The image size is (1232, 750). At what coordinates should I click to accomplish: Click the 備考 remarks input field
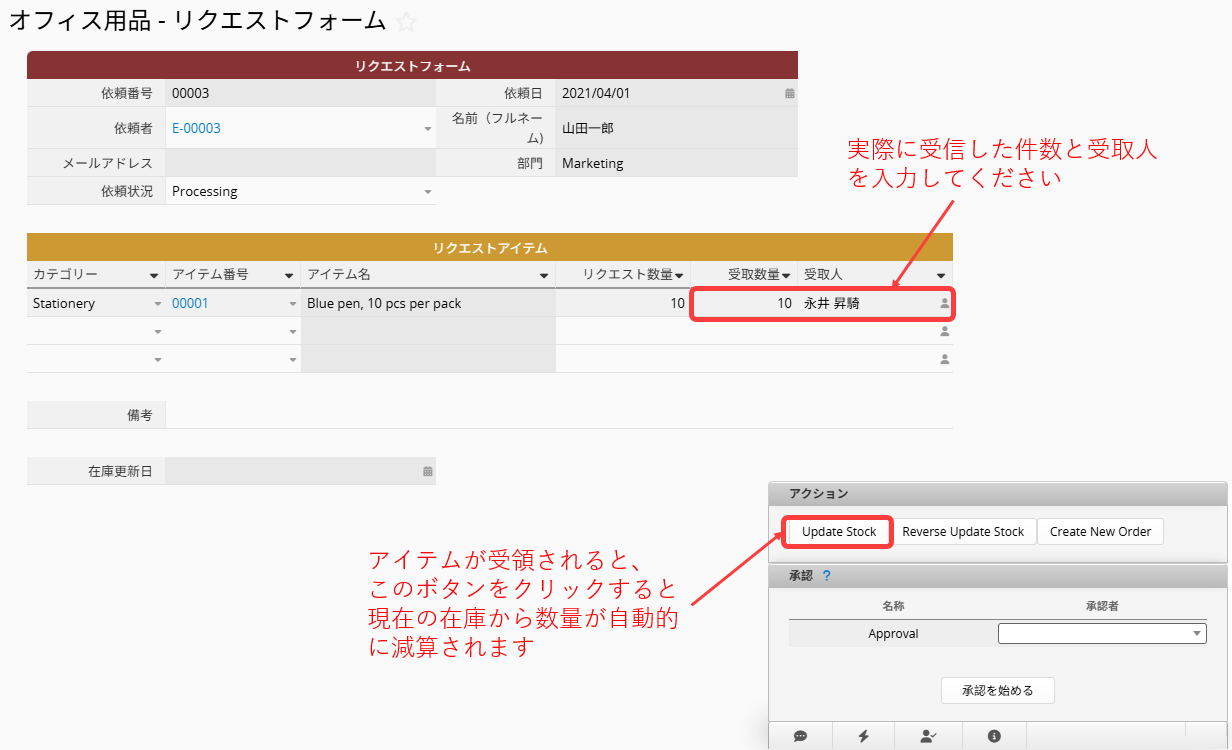coord(558,415)
